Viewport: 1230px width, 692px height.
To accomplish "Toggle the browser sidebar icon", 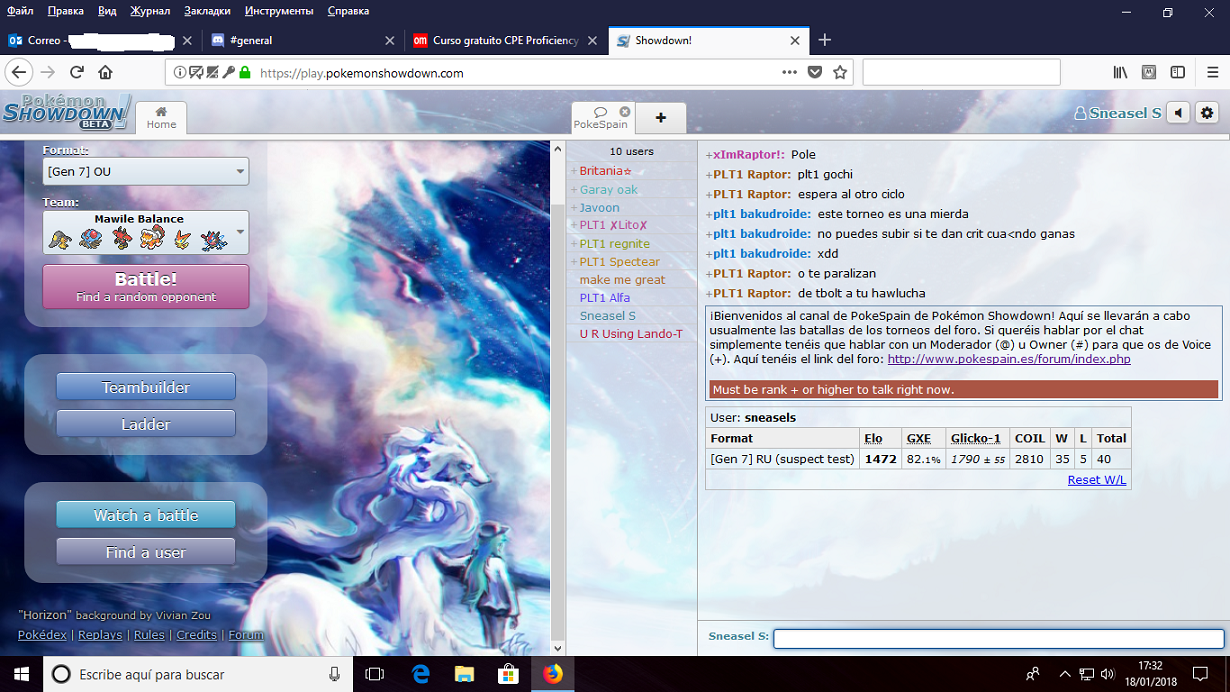I will (1178, 72).
